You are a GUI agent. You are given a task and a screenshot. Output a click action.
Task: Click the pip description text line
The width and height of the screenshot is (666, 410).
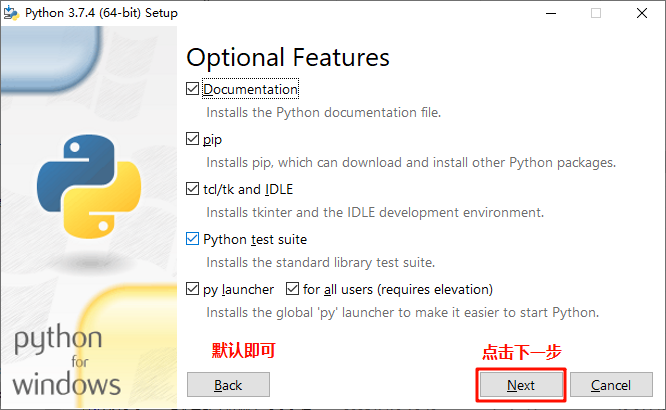410,162
